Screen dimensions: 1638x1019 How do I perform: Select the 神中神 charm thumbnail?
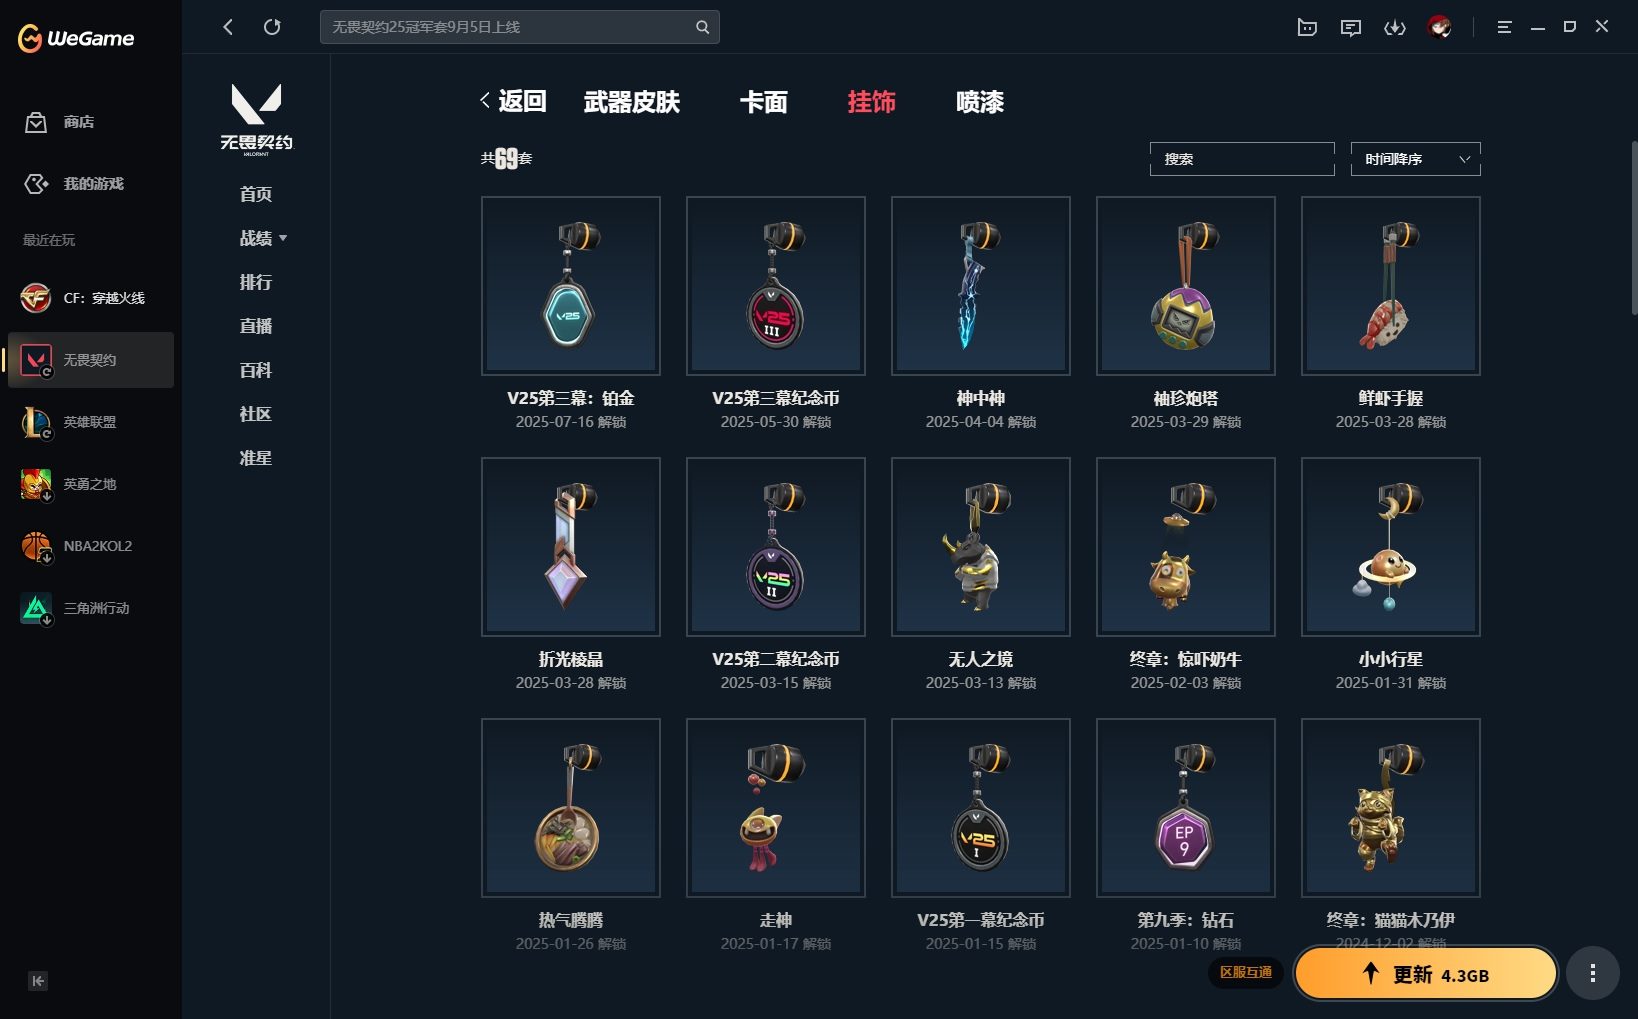point(981,286)
